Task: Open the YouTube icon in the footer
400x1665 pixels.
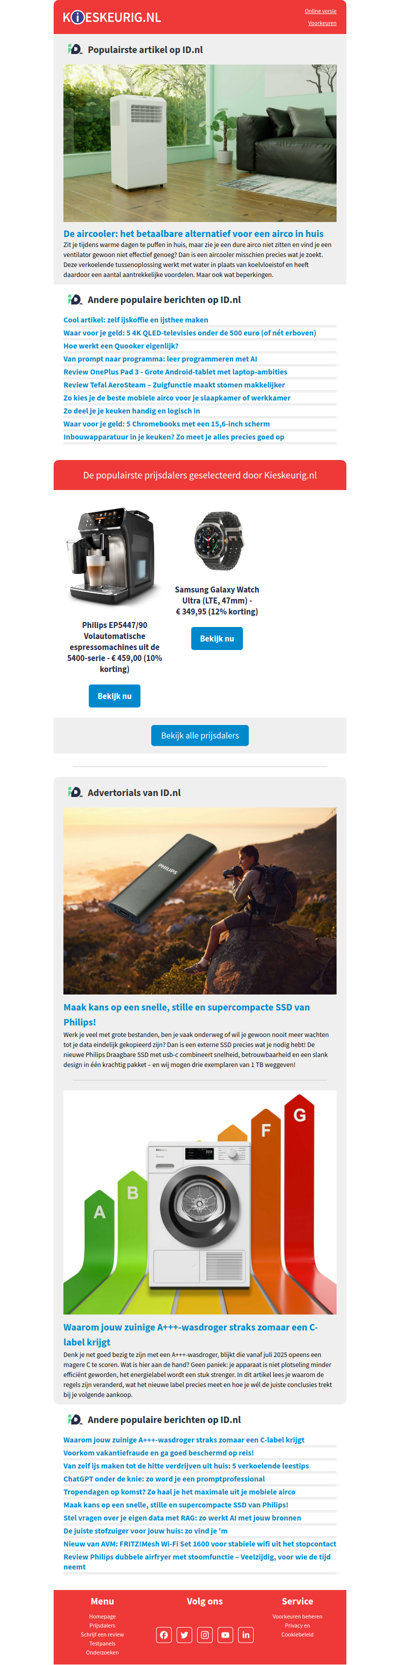Action: 225,1635
